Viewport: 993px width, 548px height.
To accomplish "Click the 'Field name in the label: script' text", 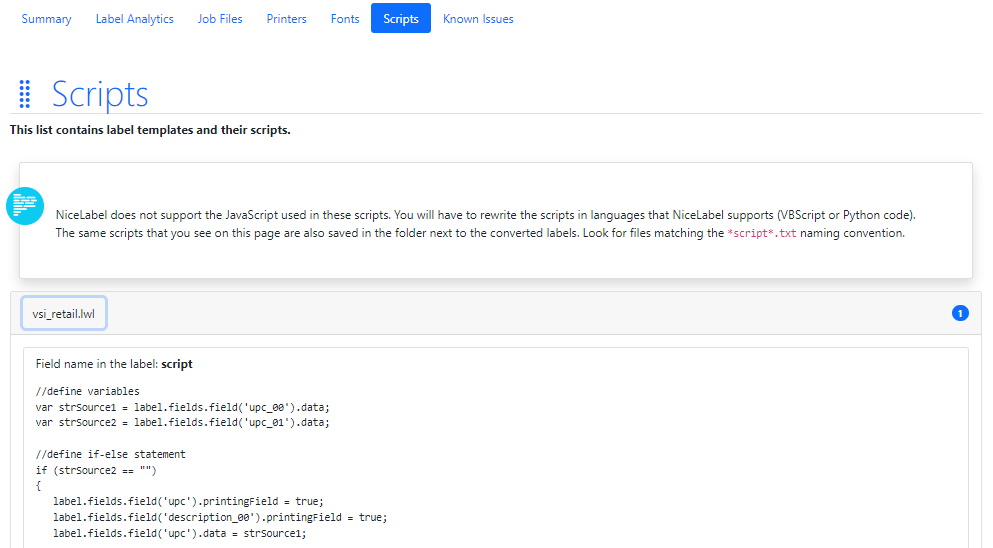I will [114, 364].
